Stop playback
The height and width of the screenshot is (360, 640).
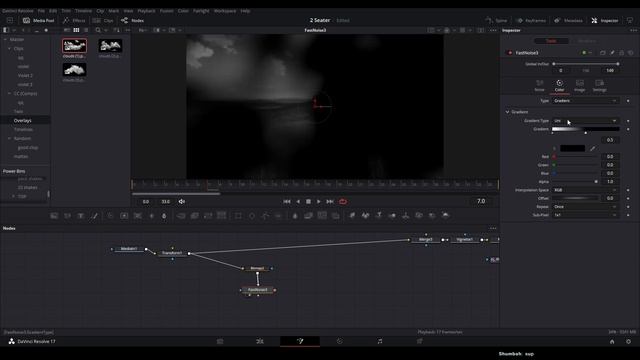(309, 202)
